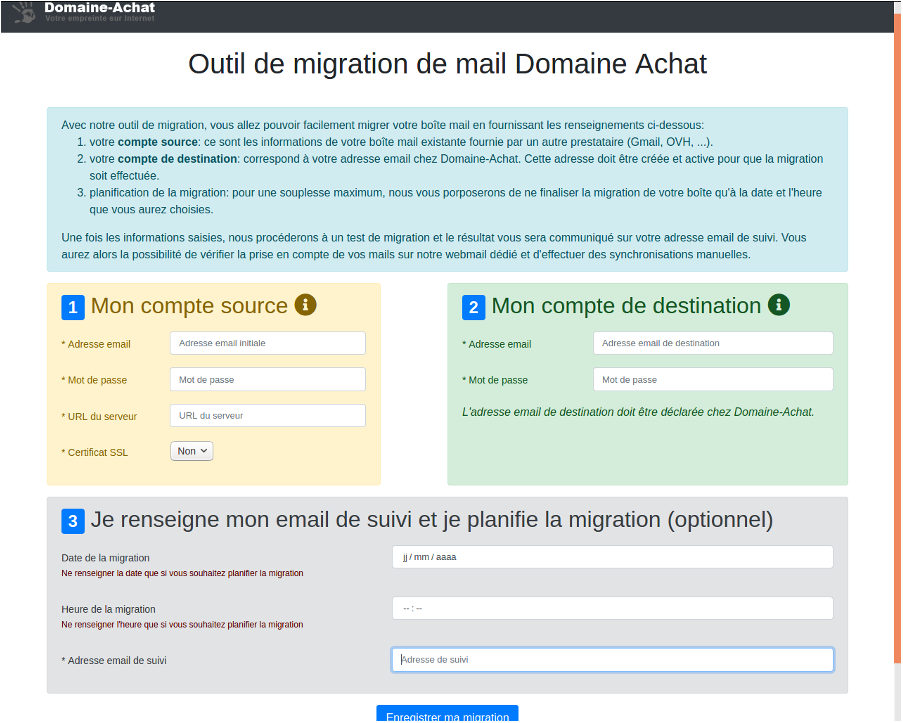Click bold 'compte de destination' text in the instructions
903x723 pixels.
coord(177,159)
